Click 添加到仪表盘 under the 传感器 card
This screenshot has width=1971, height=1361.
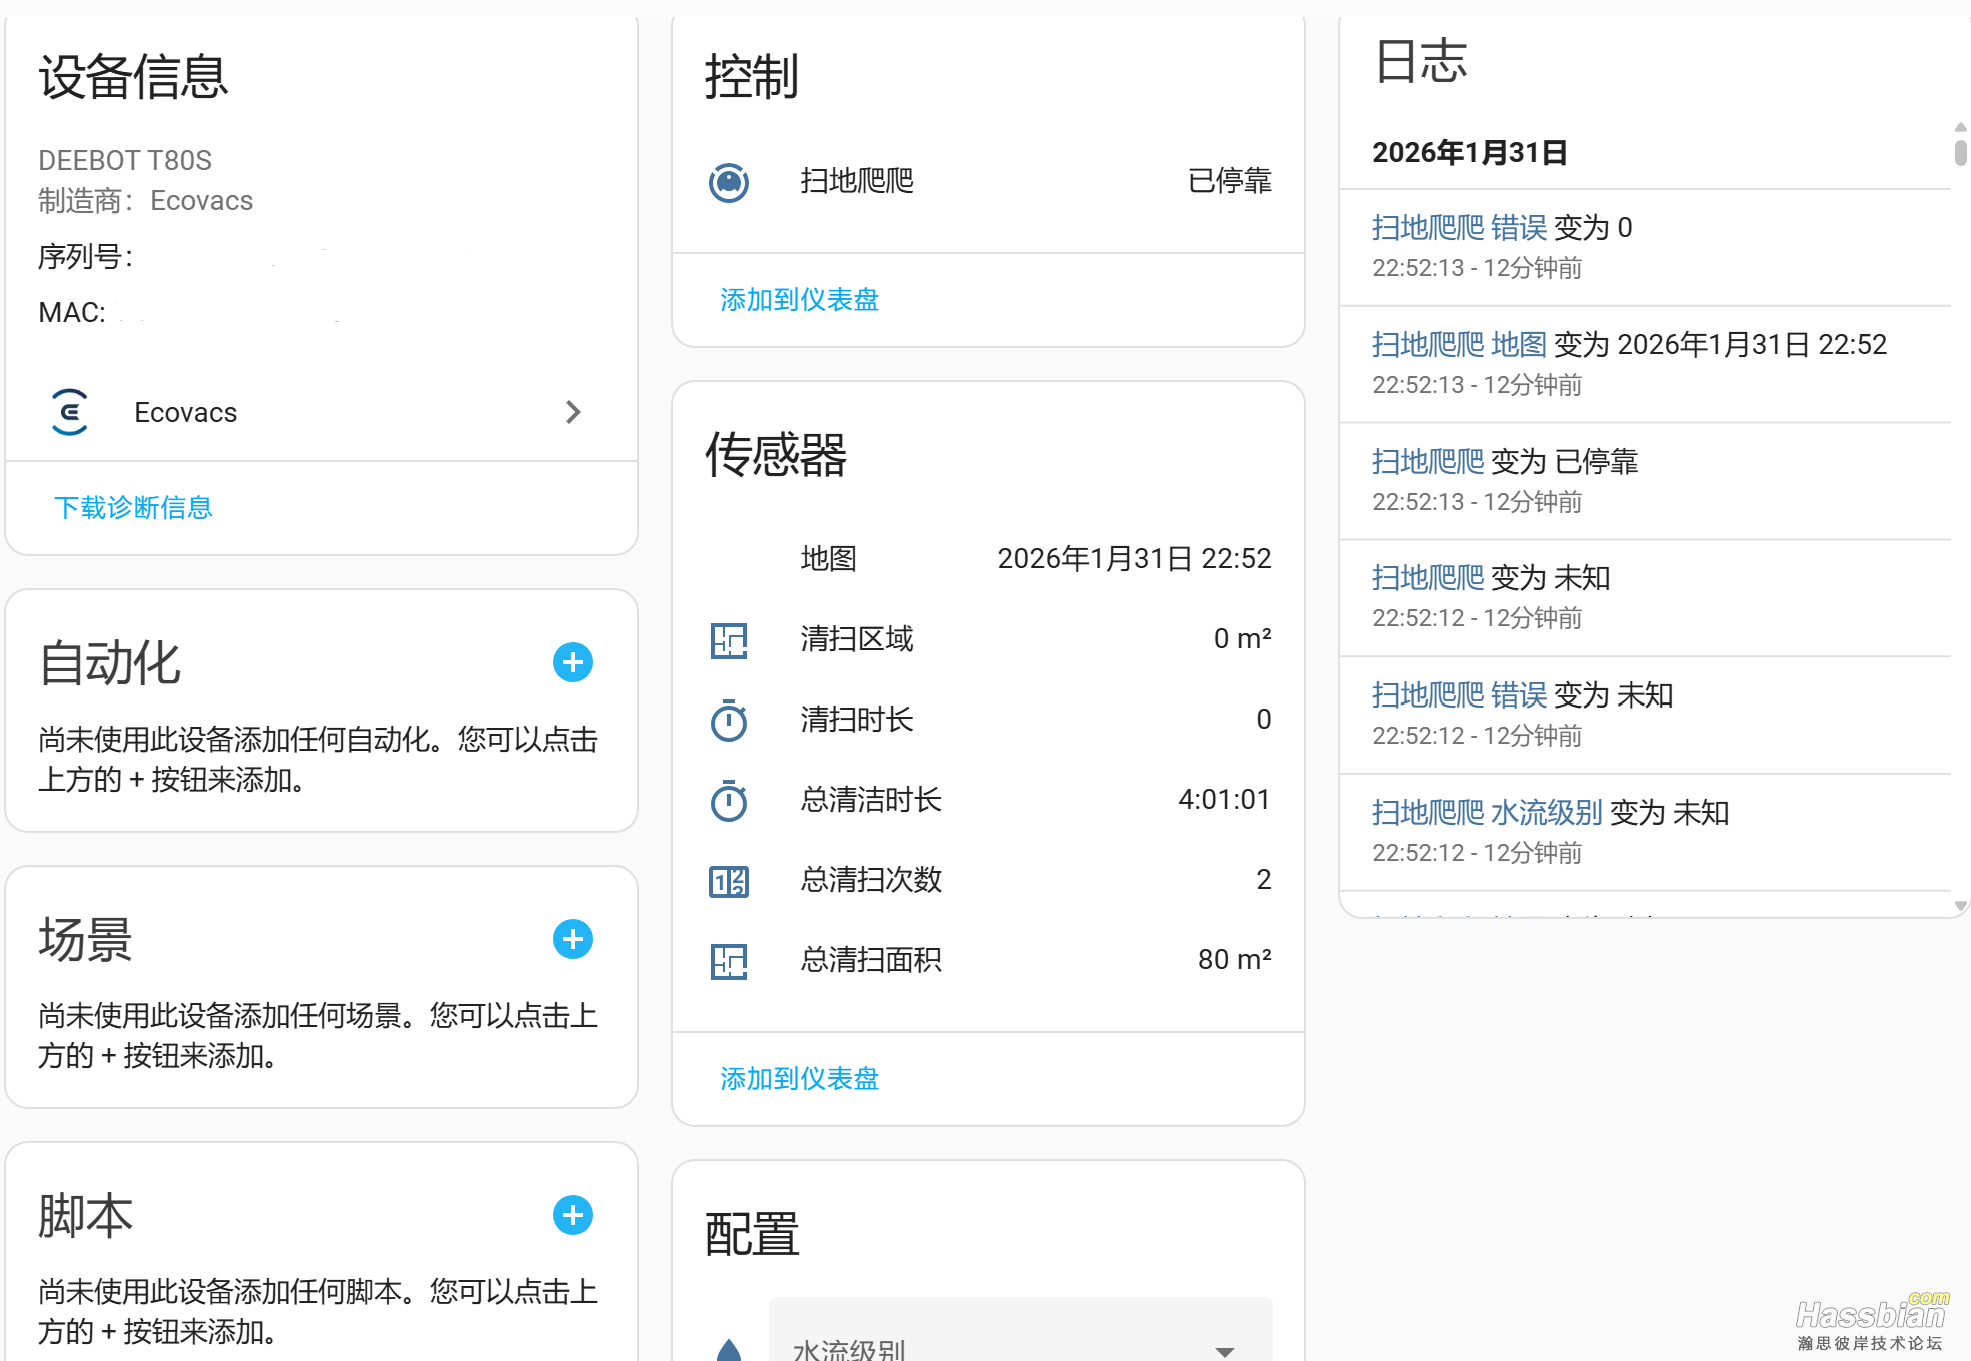pyautogui.click(x=799, y=1079)
